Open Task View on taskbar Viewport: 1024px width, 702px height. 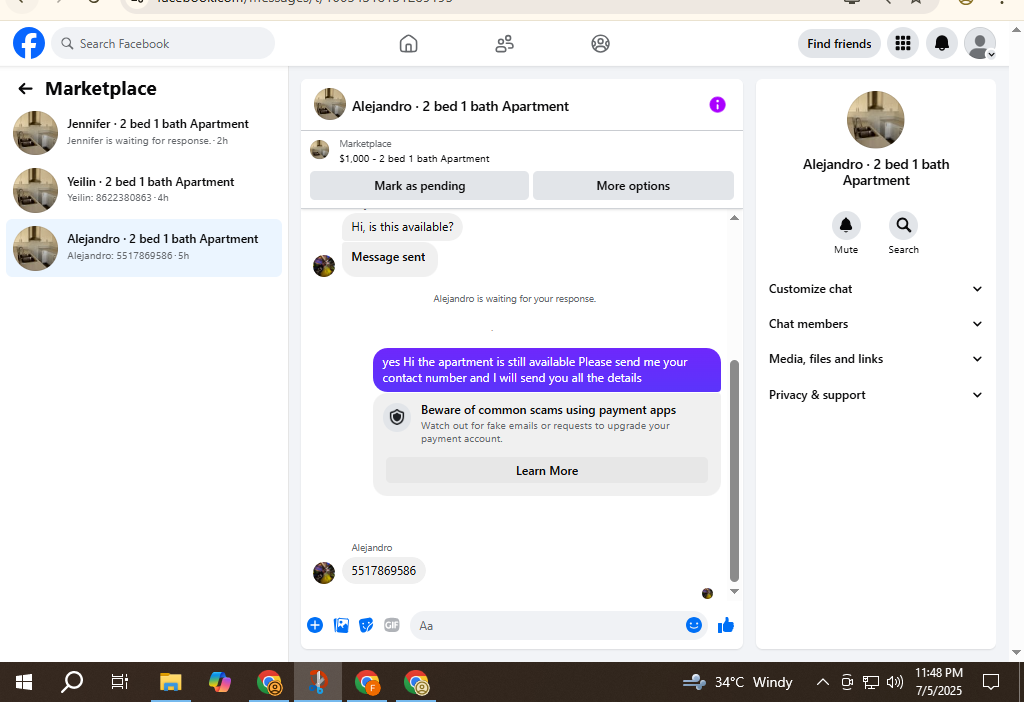pos(120,682)
